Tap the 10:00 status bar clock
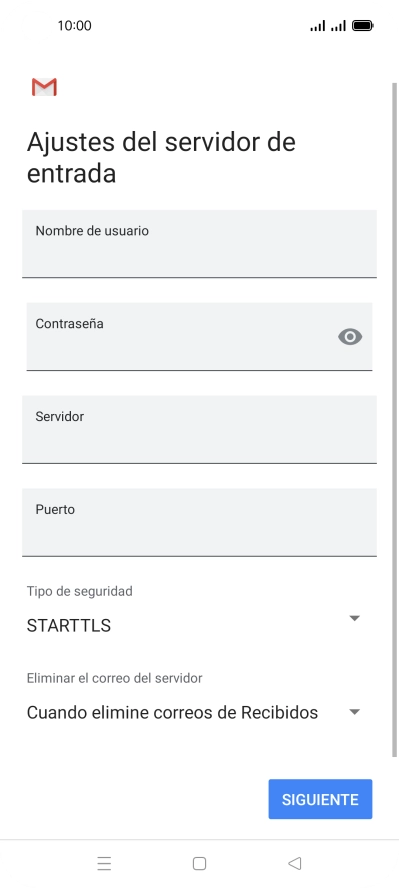Image resolution: width=399 pixels, height=888 pixels. [74, 25]
